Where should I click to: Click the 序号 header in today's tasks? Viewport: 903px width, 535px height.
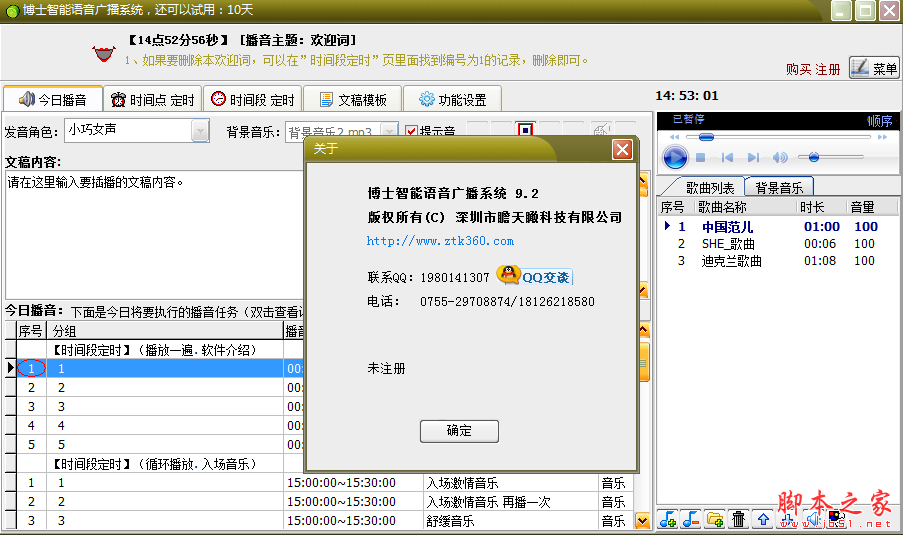[x=31, y=331]
